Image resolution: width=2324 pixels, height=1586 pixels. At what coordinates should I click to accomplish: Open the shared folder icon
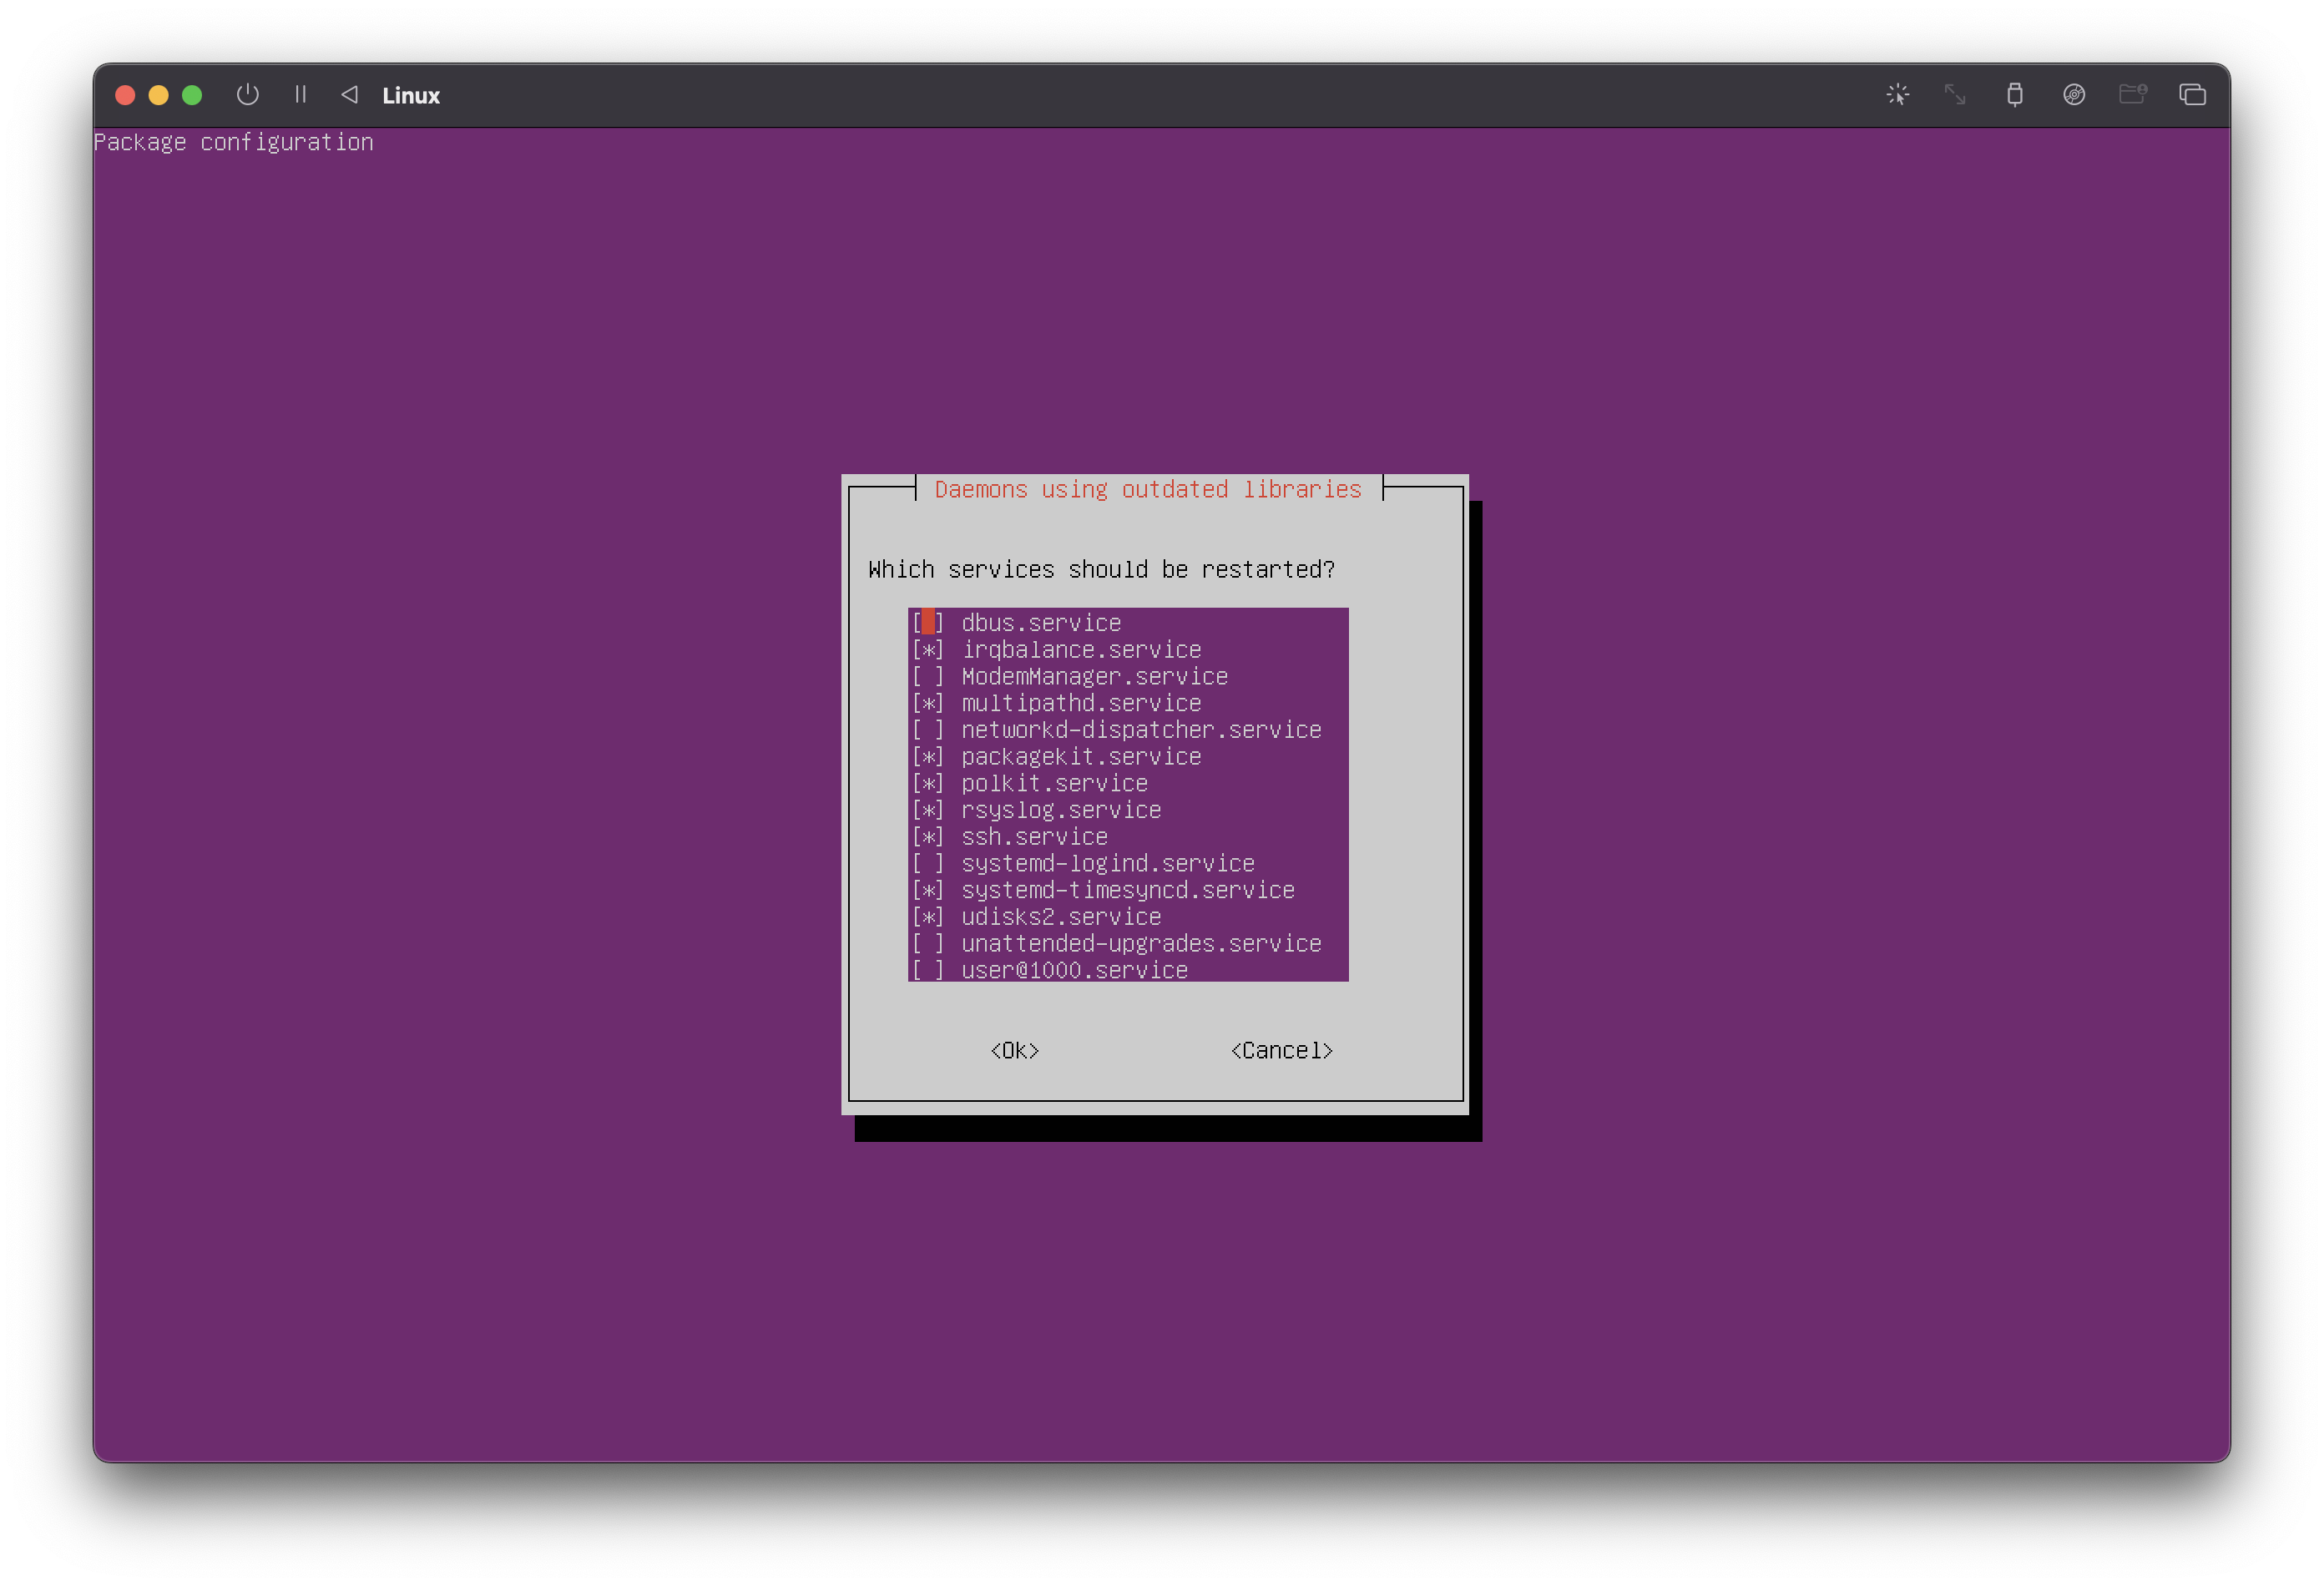pyautogui.click(x=2132, y=95)
